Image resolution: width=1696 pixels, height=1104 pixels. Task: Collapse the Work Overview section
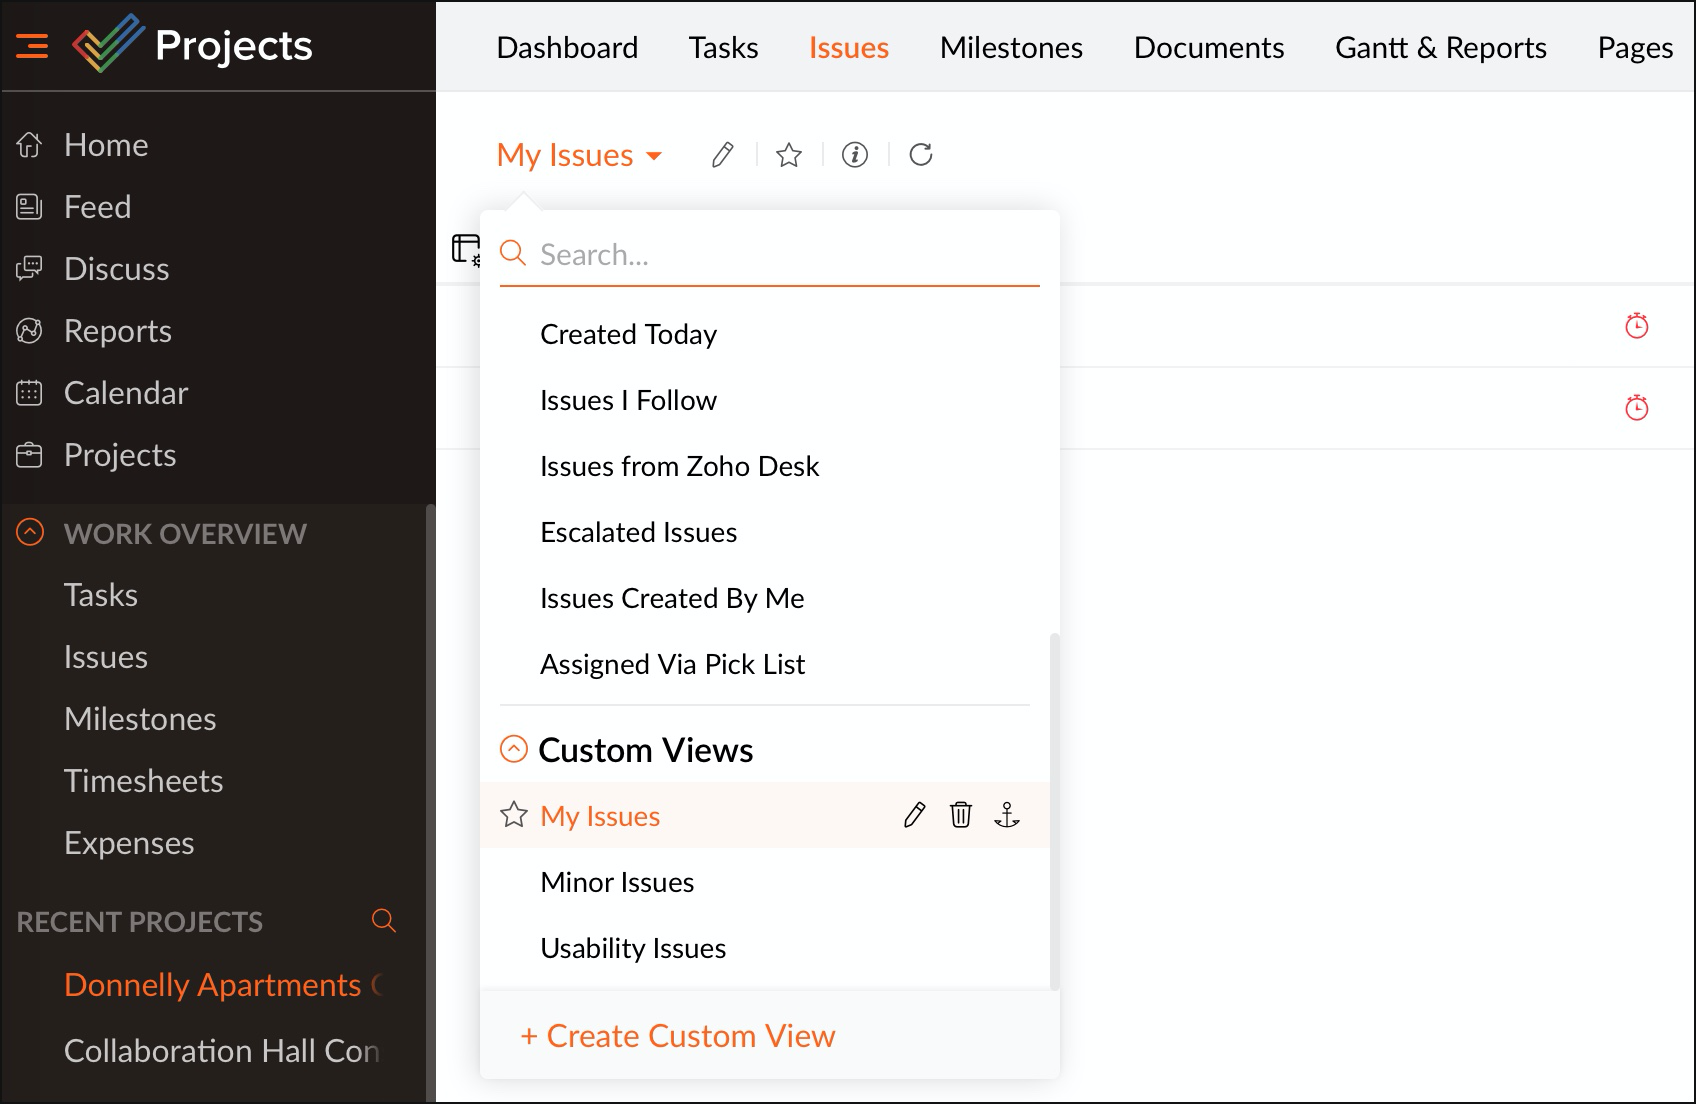click(30, 533)
